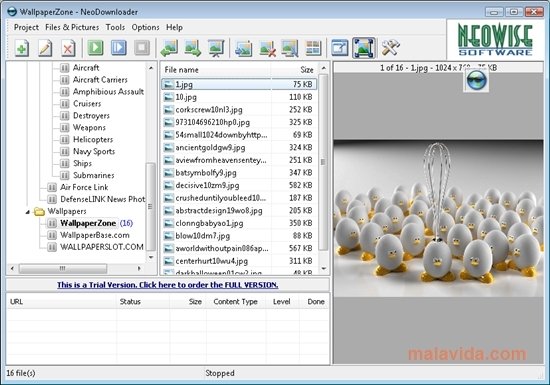
Task: Select centerhurt10wu4.jpg file
Action: [x=239, y=261]
